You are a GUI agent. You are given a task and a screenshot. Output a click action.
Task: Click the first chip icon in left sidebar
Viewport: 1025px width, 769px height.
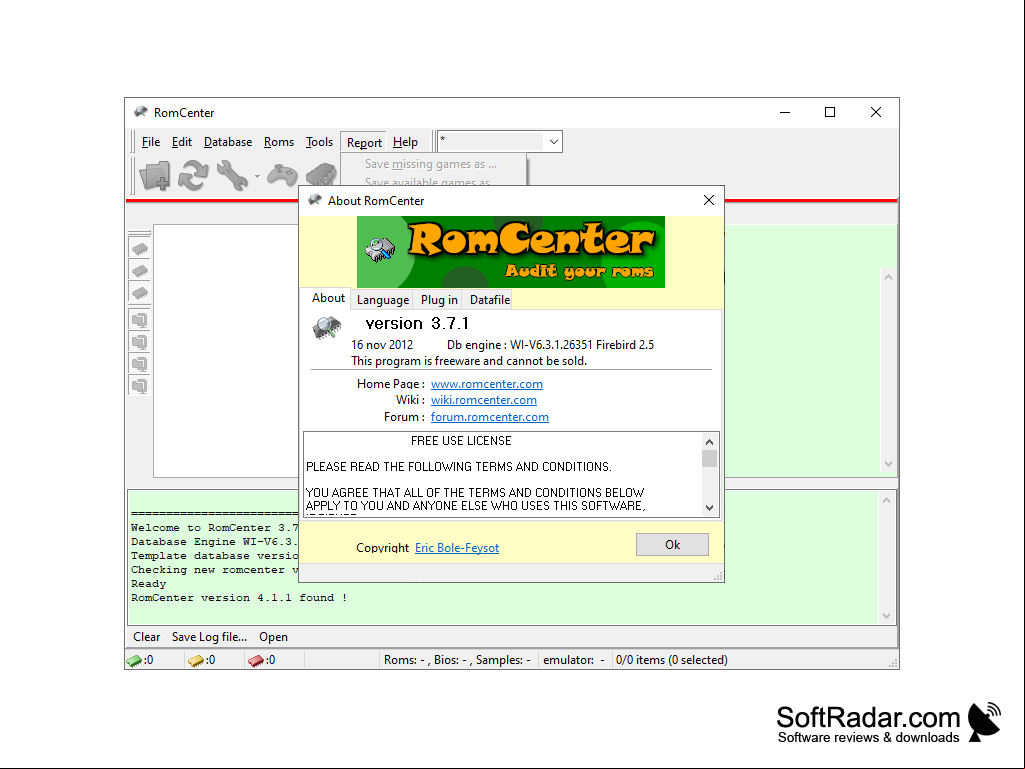[139, 249]
